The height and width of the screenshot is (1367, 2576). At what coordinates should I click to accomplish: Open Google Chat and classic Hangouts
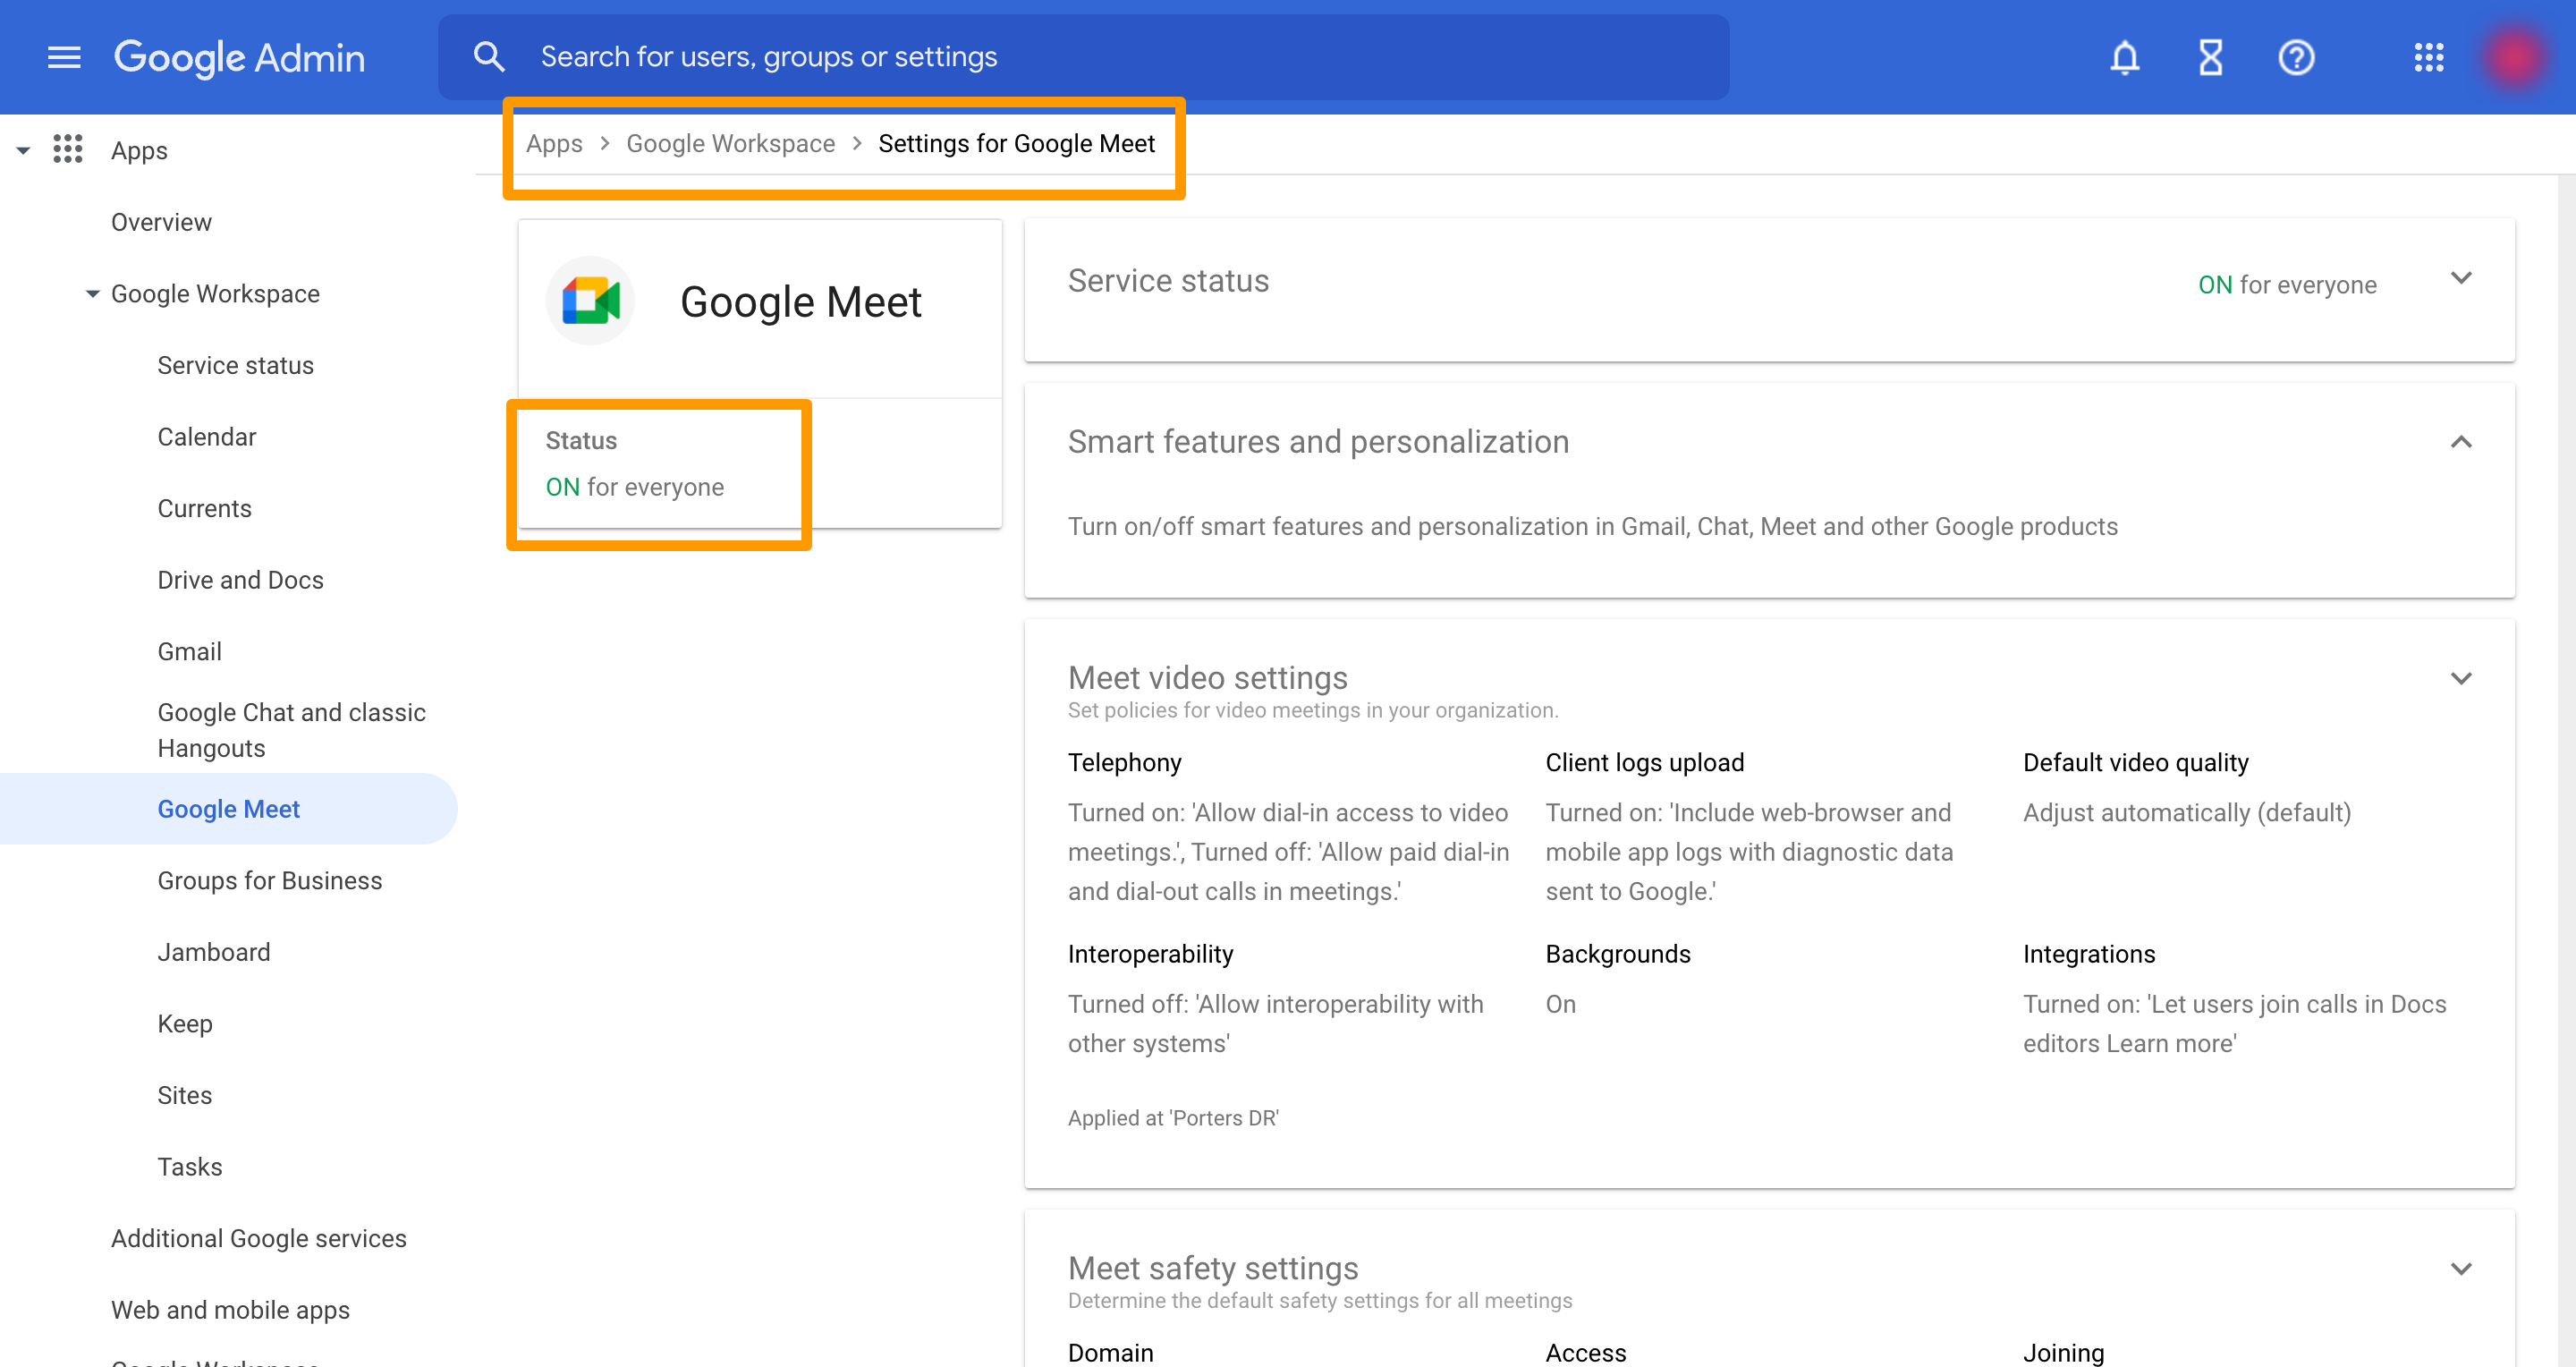pos(291,730)
